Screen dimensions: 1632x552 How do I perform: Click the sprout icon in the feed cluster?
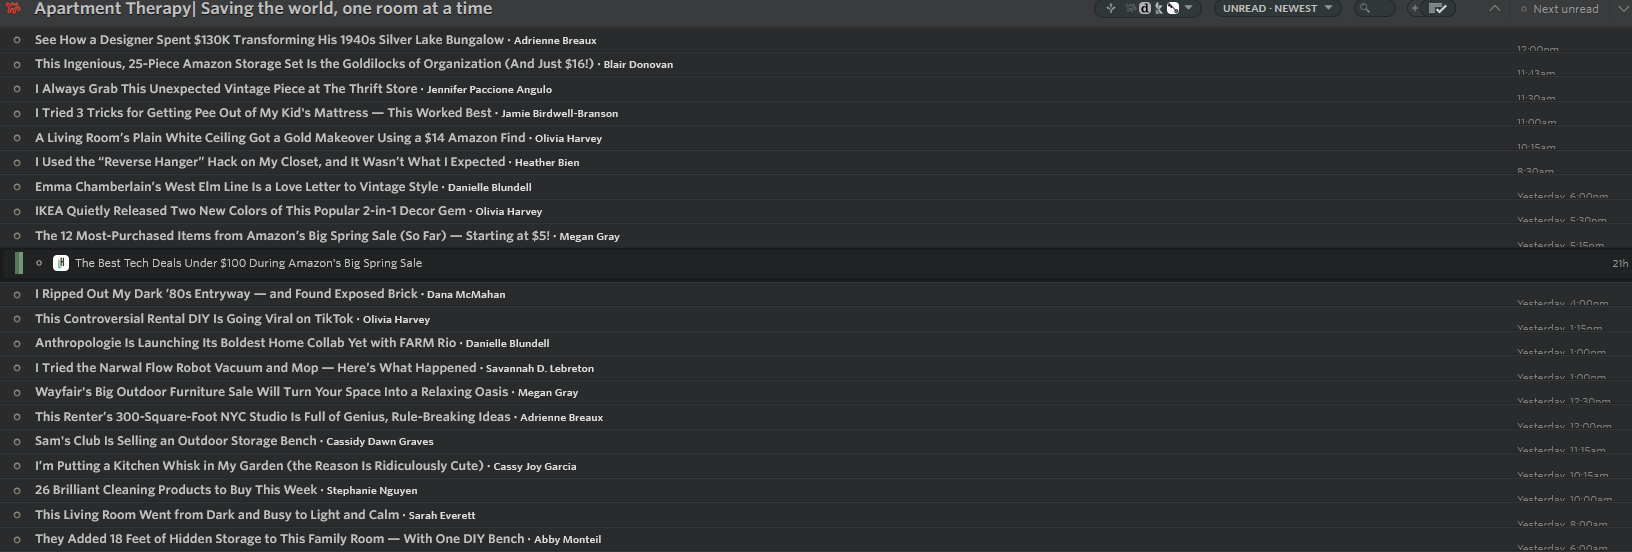1110,9
